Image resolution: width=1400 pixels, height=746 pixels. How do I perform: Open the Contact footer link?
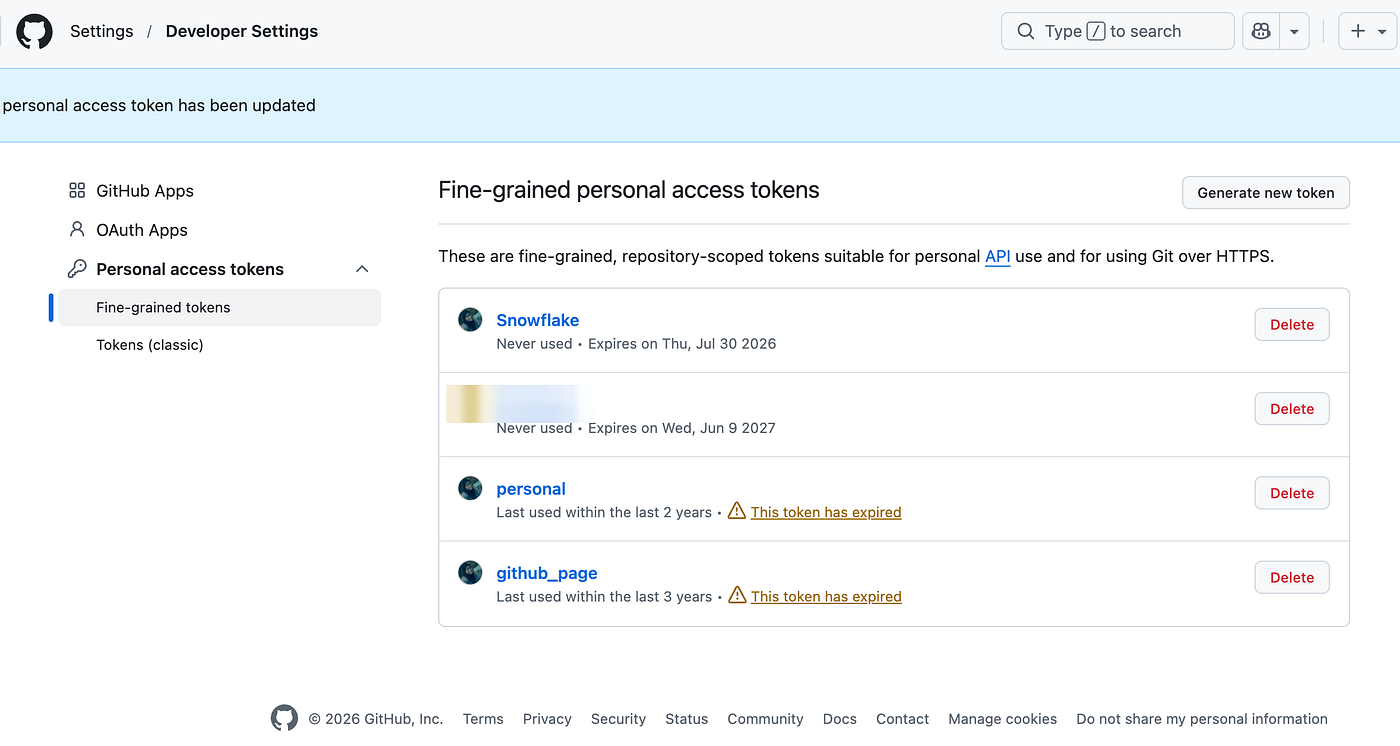(902, 719)
